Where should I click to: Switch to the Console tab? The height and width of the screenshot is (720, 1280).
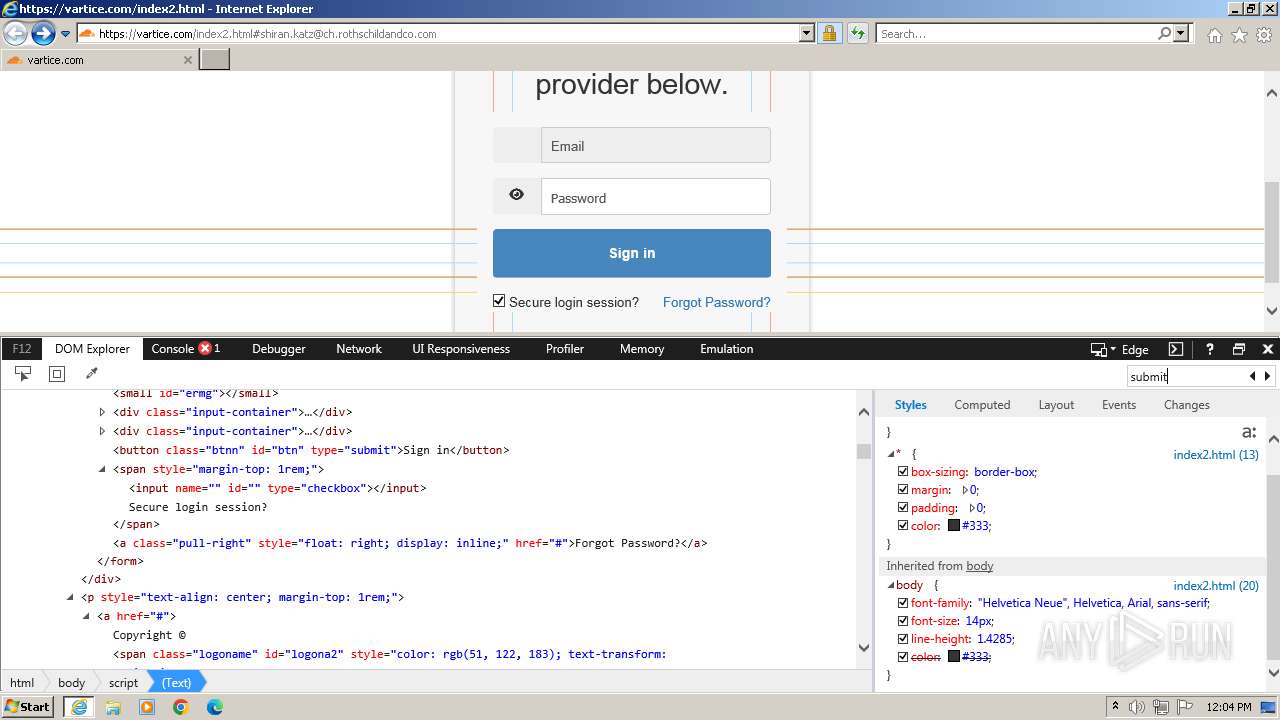tap(185, 349)
